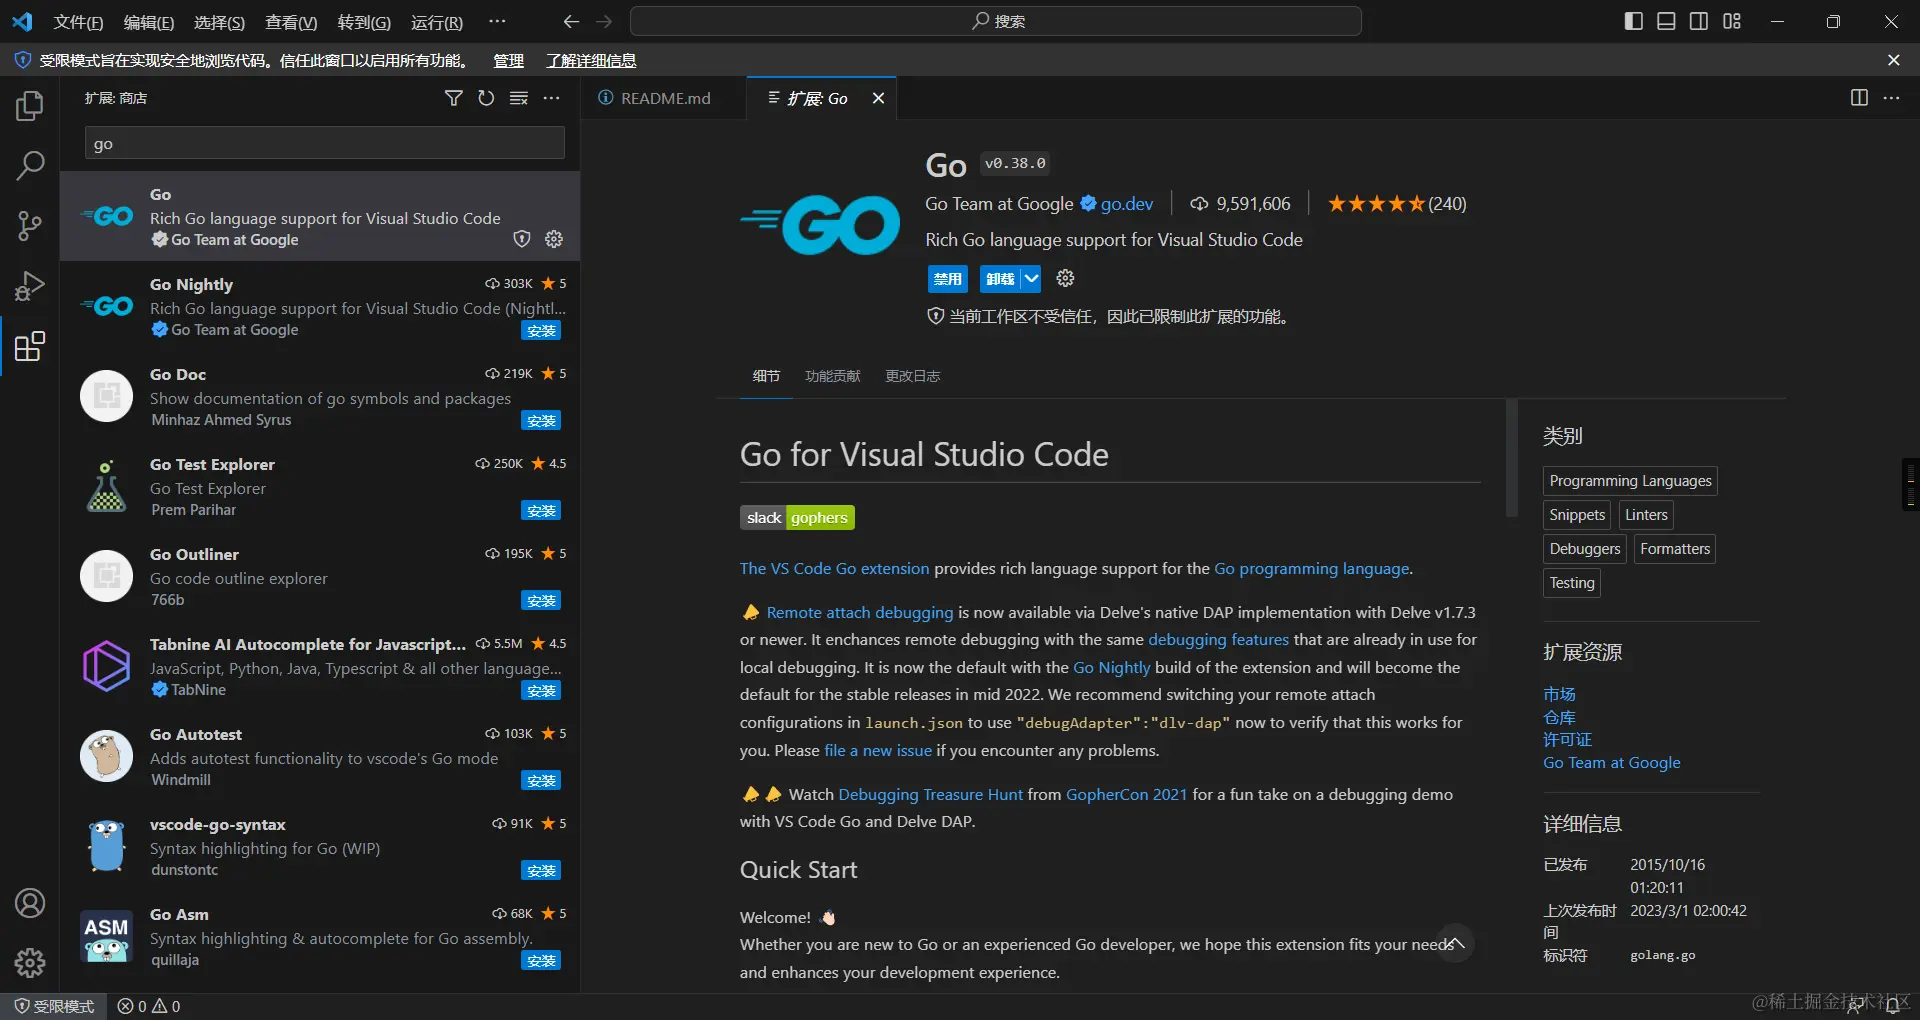
Task: Click the 管理 link in trust banner
Action: pos(508,61)
